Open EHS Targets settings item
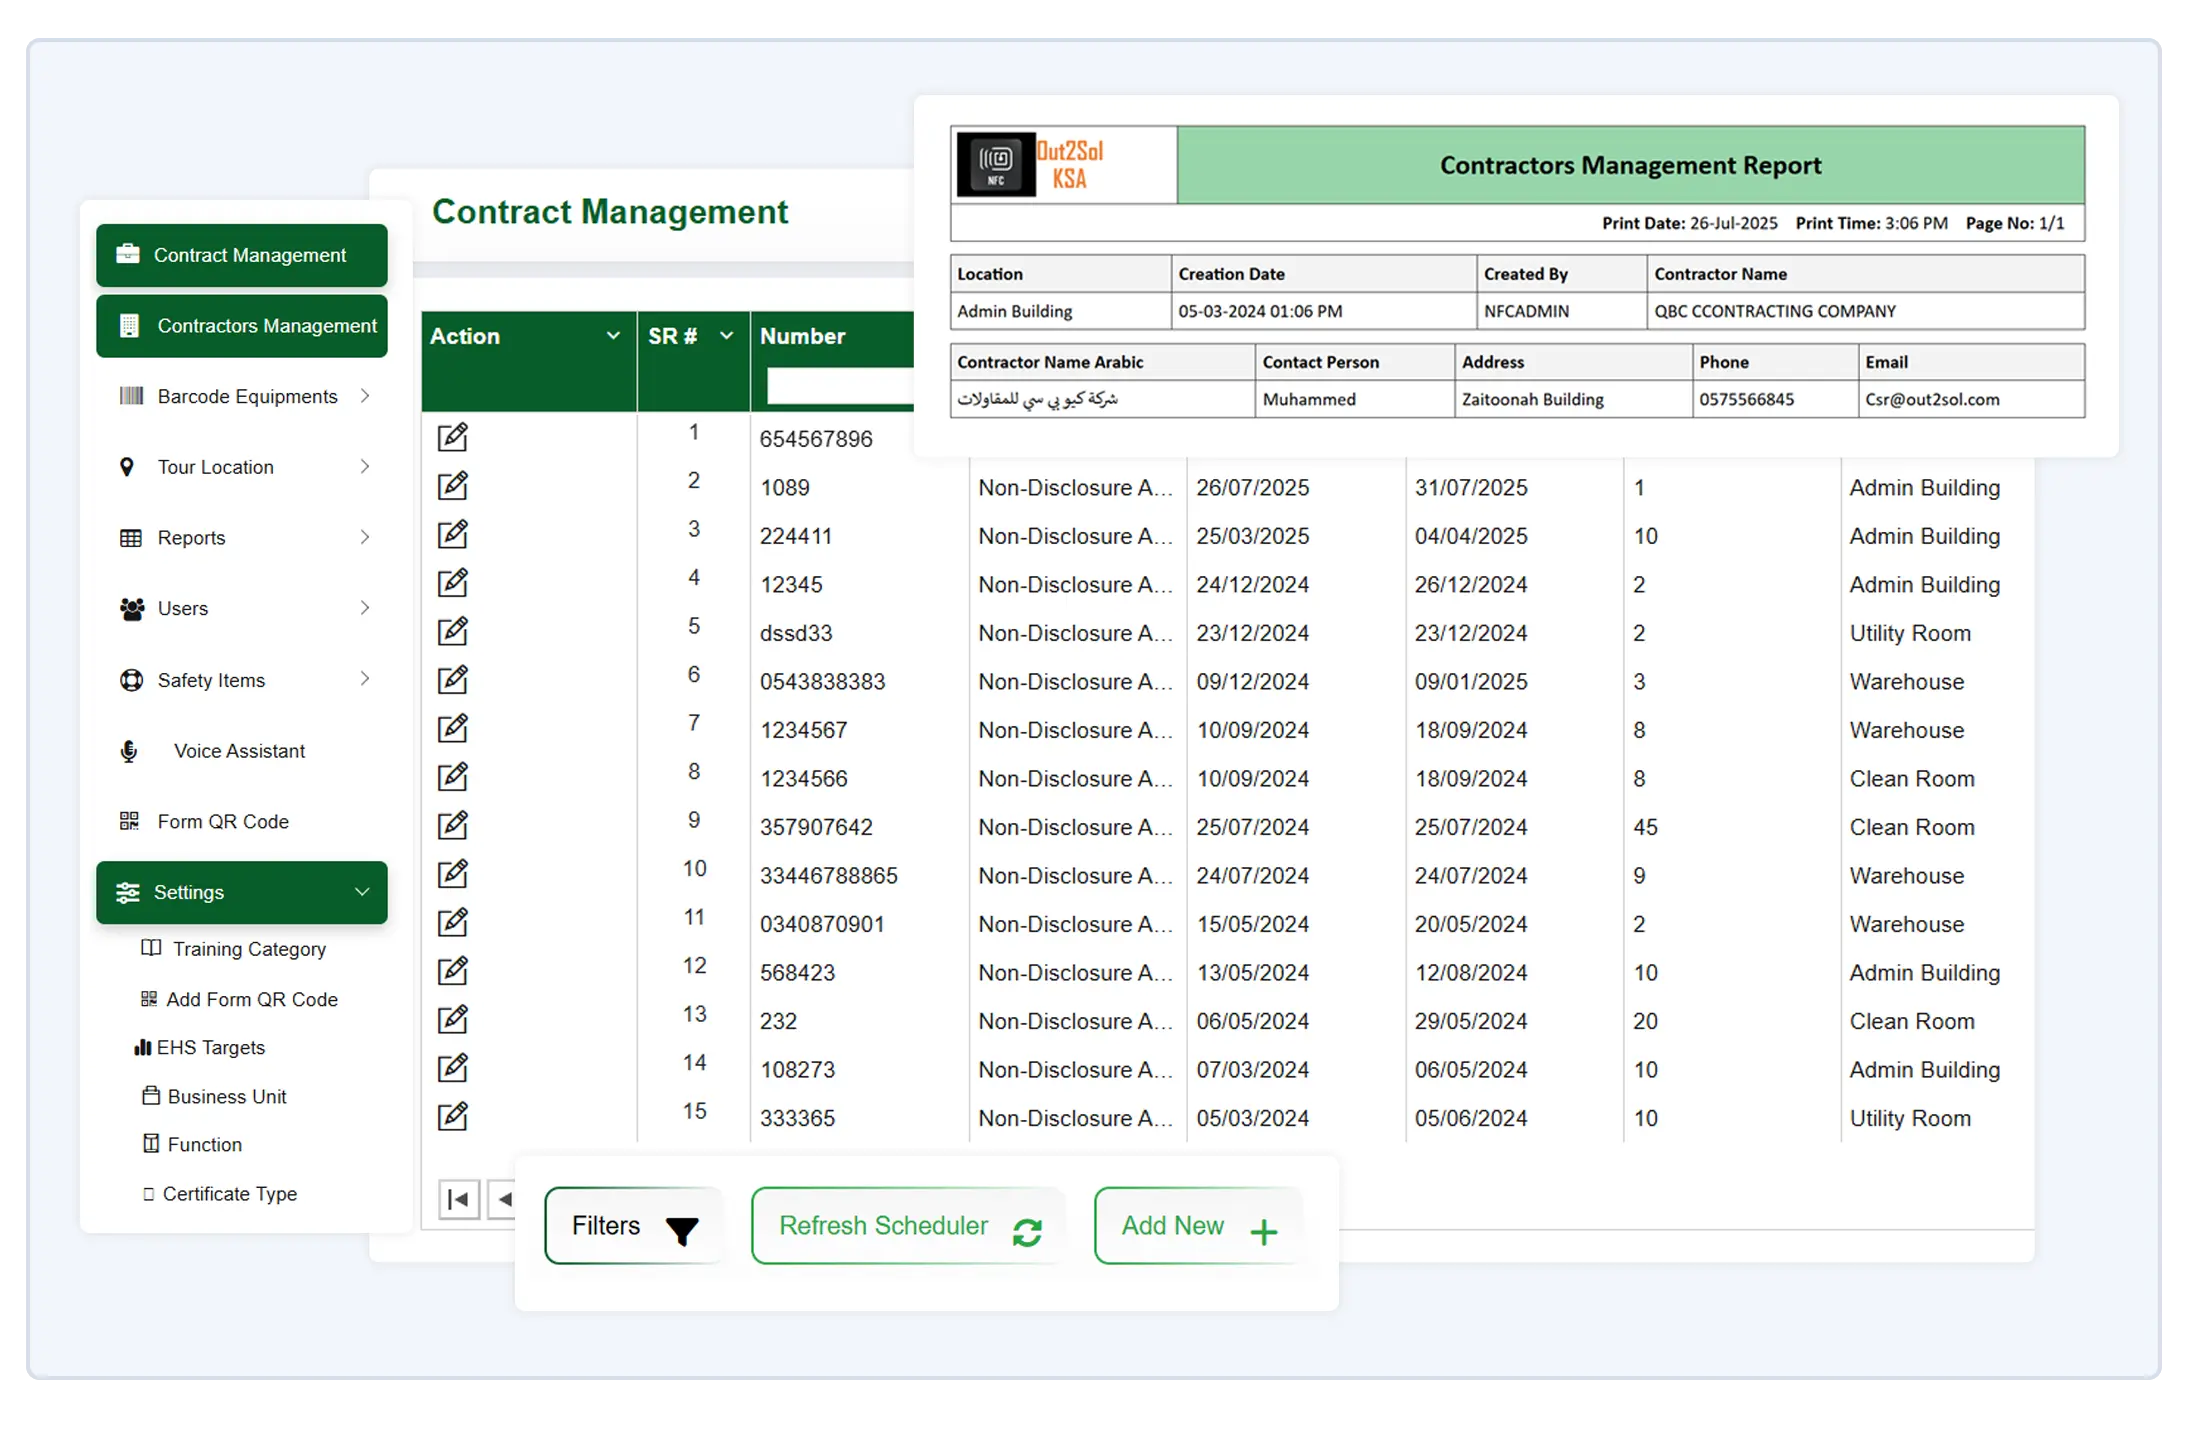This screenshot has height=1430, width=2194. [210, 1047]
